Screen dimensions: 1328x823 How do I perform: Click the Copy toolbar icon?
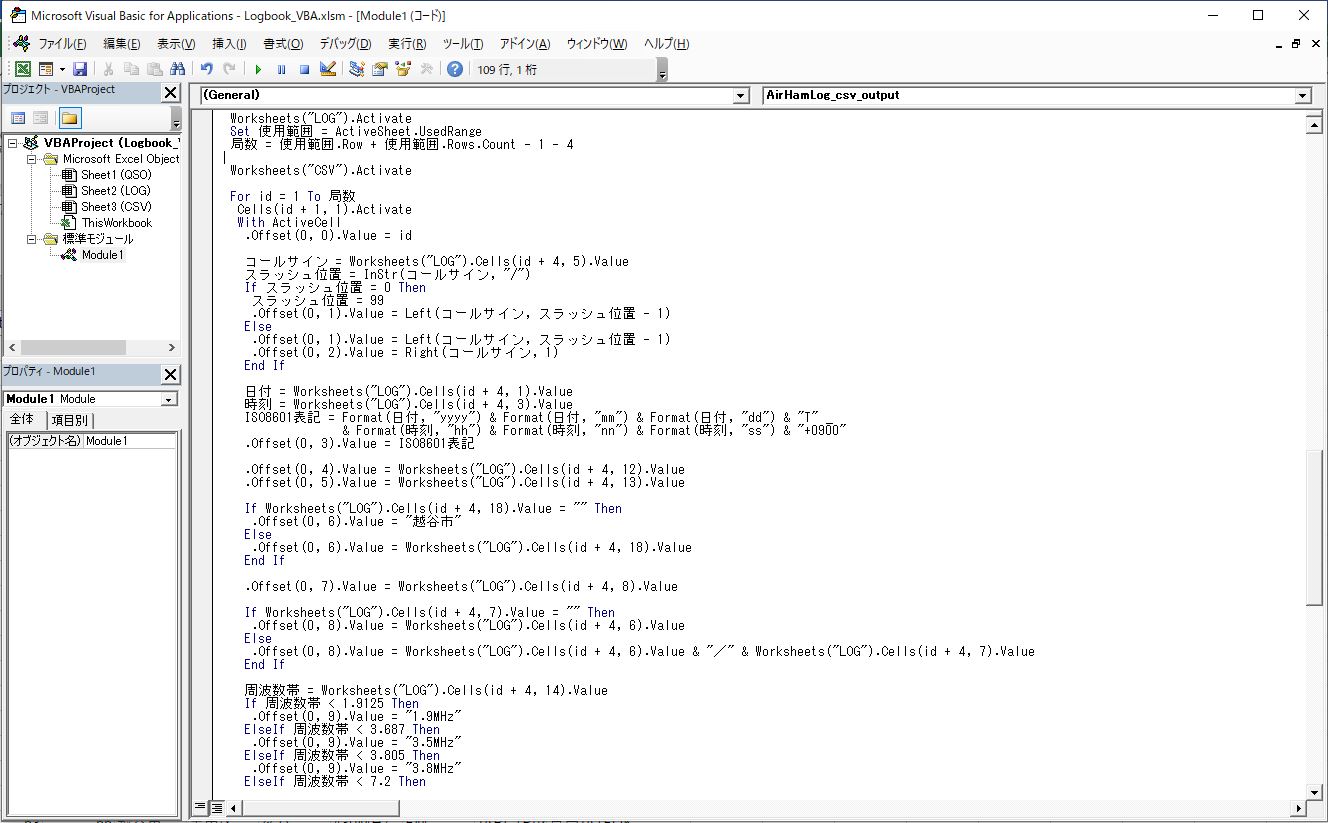(x=131, y=69)
